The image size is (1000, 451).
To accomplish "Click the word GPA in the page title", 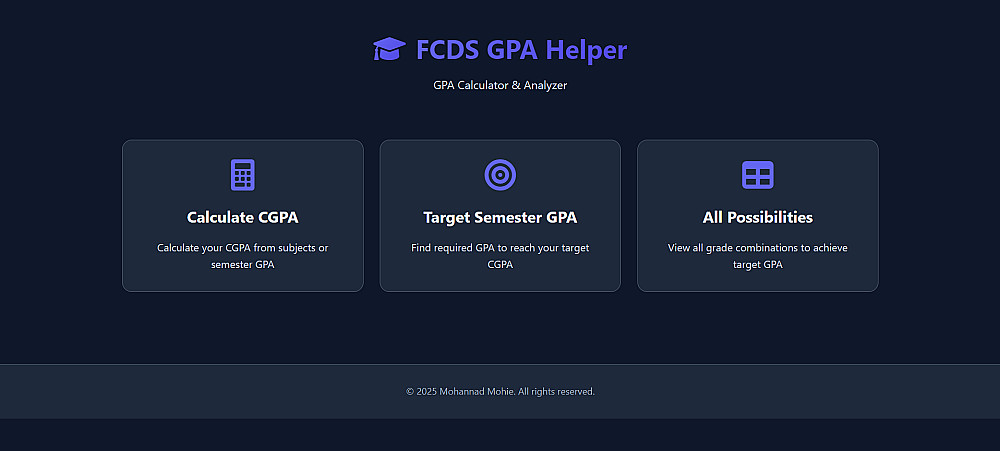I will click(511, 49).
